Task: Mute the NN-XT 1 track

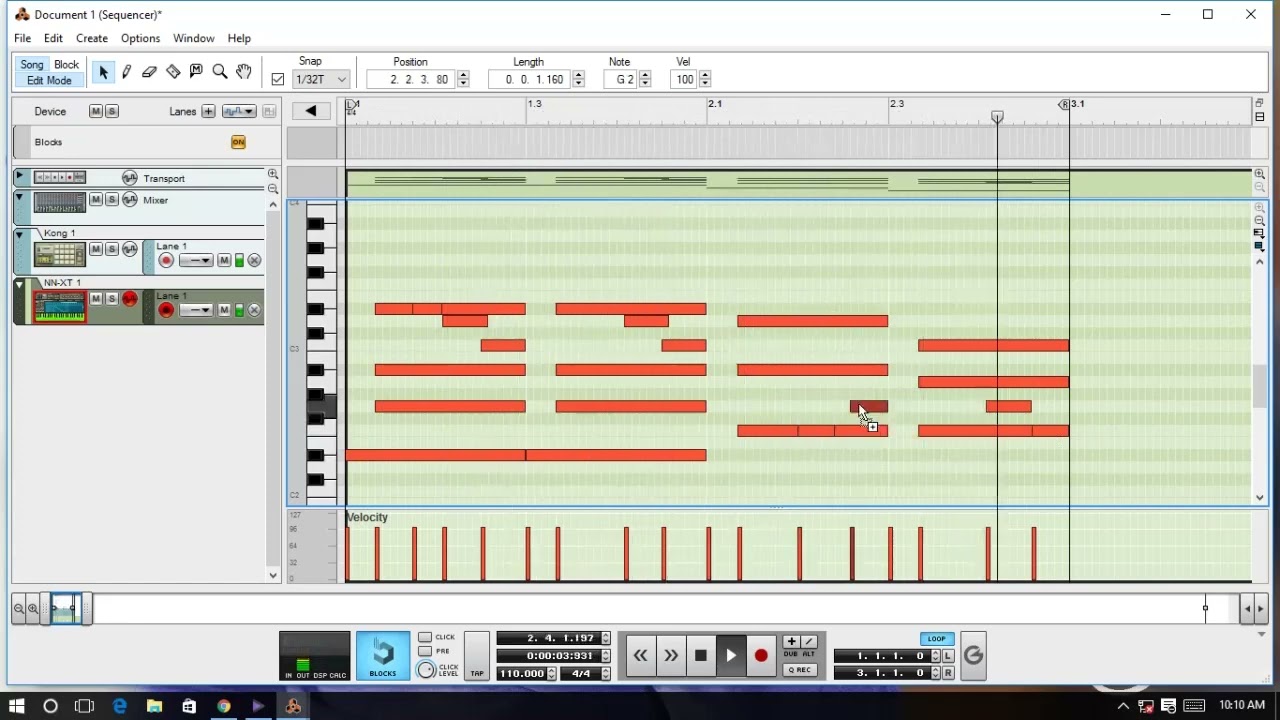Action: point(96,298)
